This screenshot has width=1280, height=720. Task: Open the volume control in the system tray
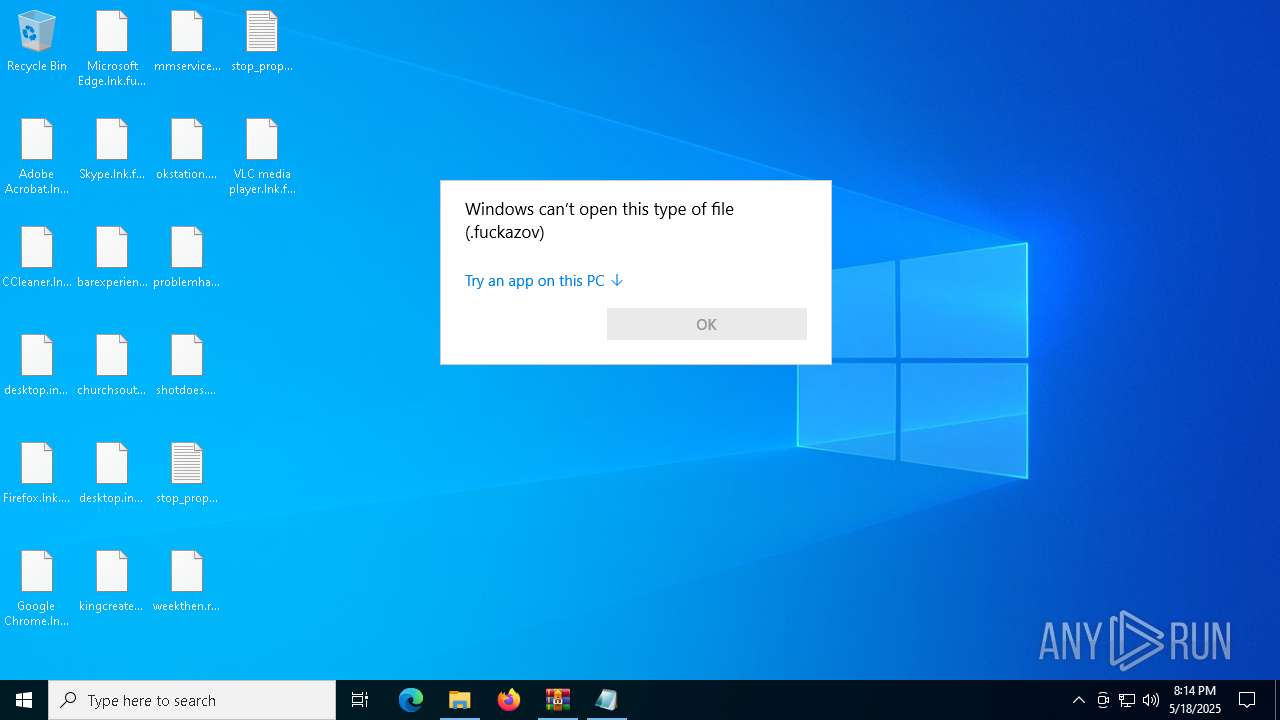click(1151, 700)
